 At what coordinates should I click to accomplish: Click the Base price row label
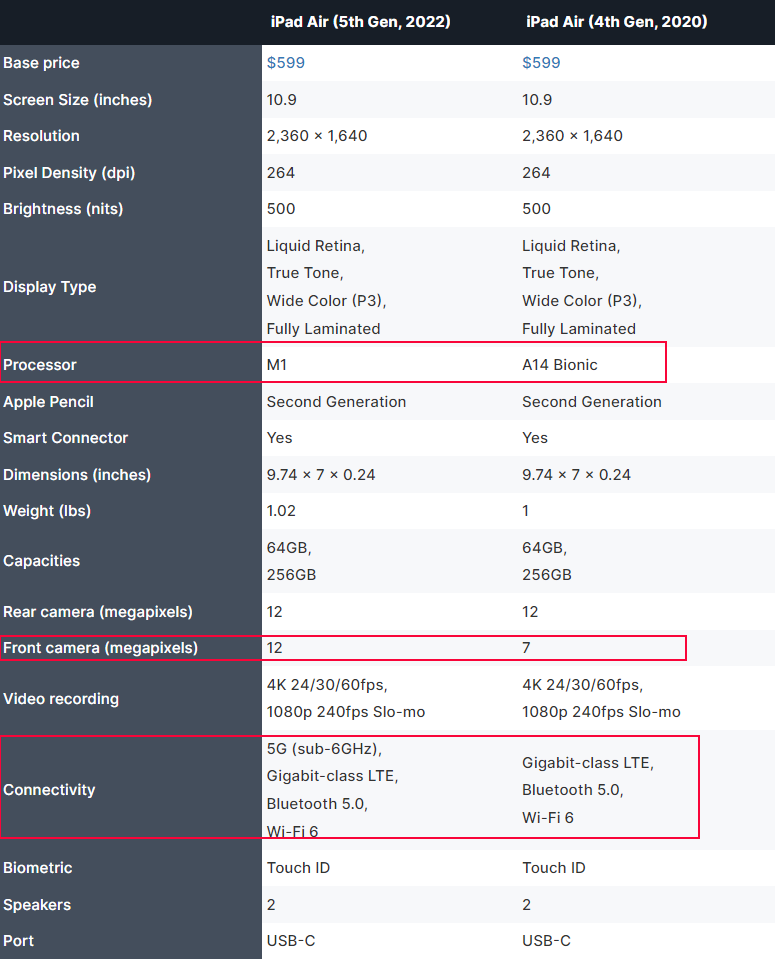coord(41,63)
